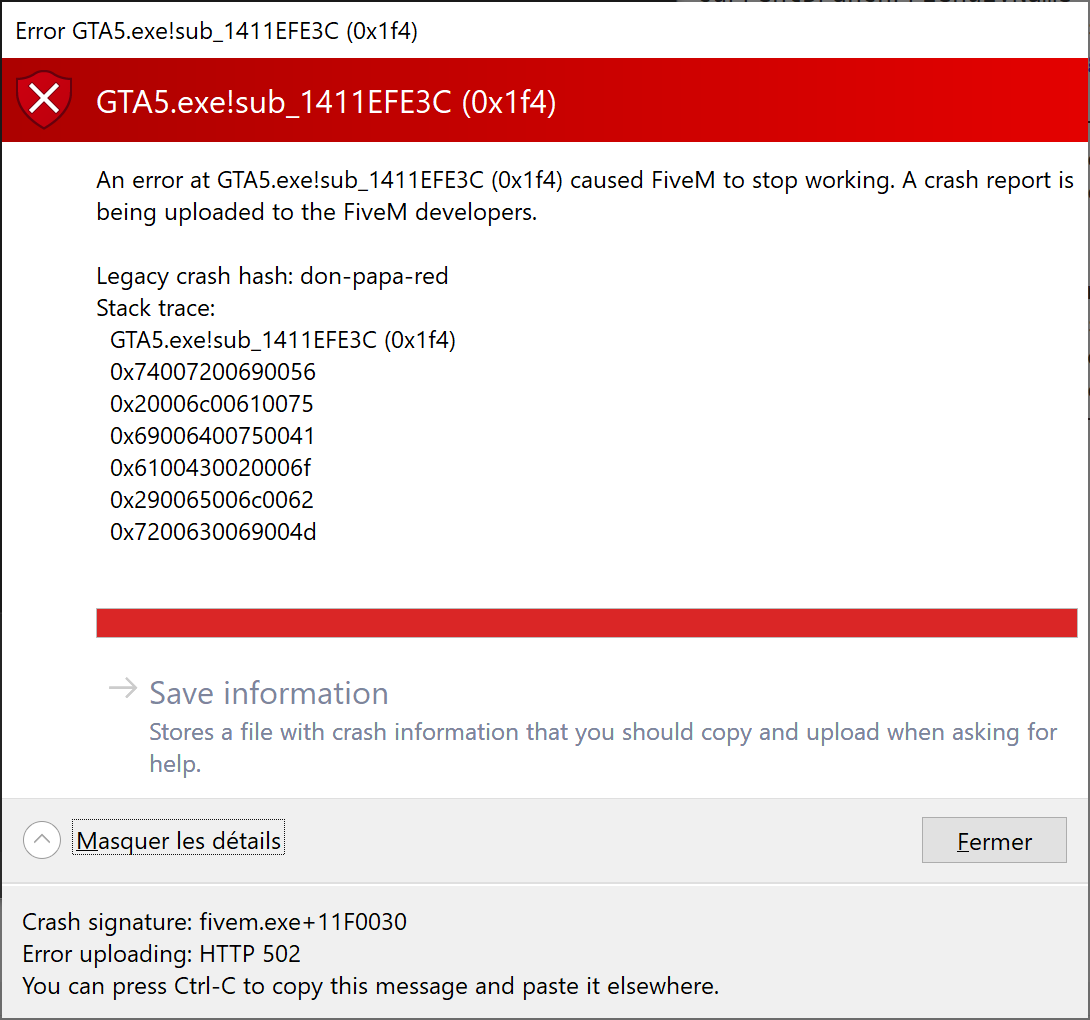Click the red upload progress bar
The height and width of the screenshot is (1020, 1090).
587,622
